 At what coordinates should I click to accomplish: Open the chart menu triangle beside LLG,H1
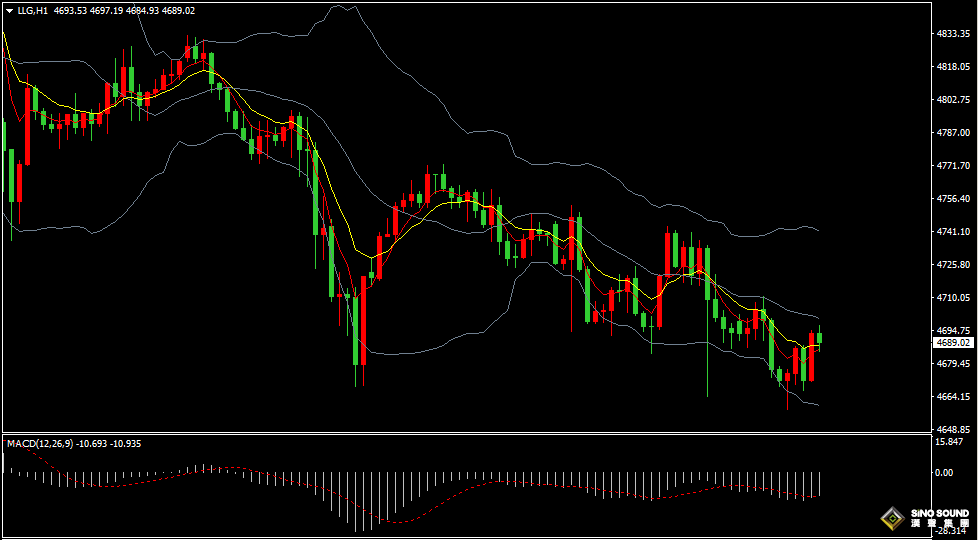tap(9, 11)
